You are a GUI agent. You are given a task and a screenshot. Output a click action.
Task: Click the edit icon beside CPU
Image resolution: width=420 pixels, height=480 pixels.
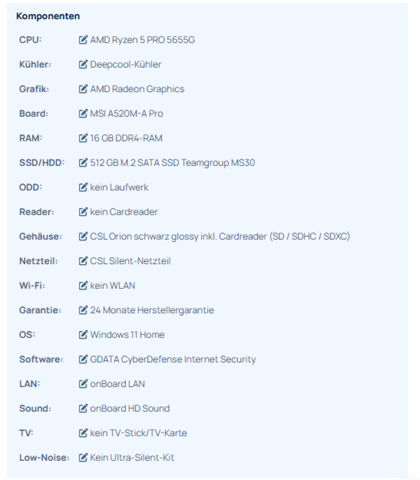(83, 40)
